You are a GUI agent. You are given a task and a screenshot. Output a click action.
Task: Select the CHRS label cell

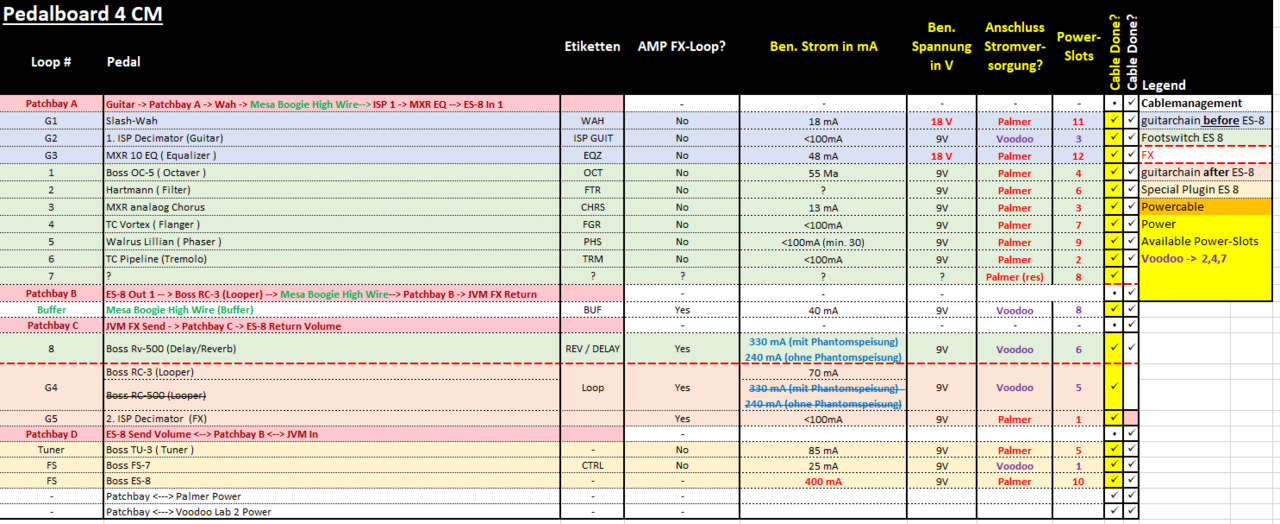593,207
